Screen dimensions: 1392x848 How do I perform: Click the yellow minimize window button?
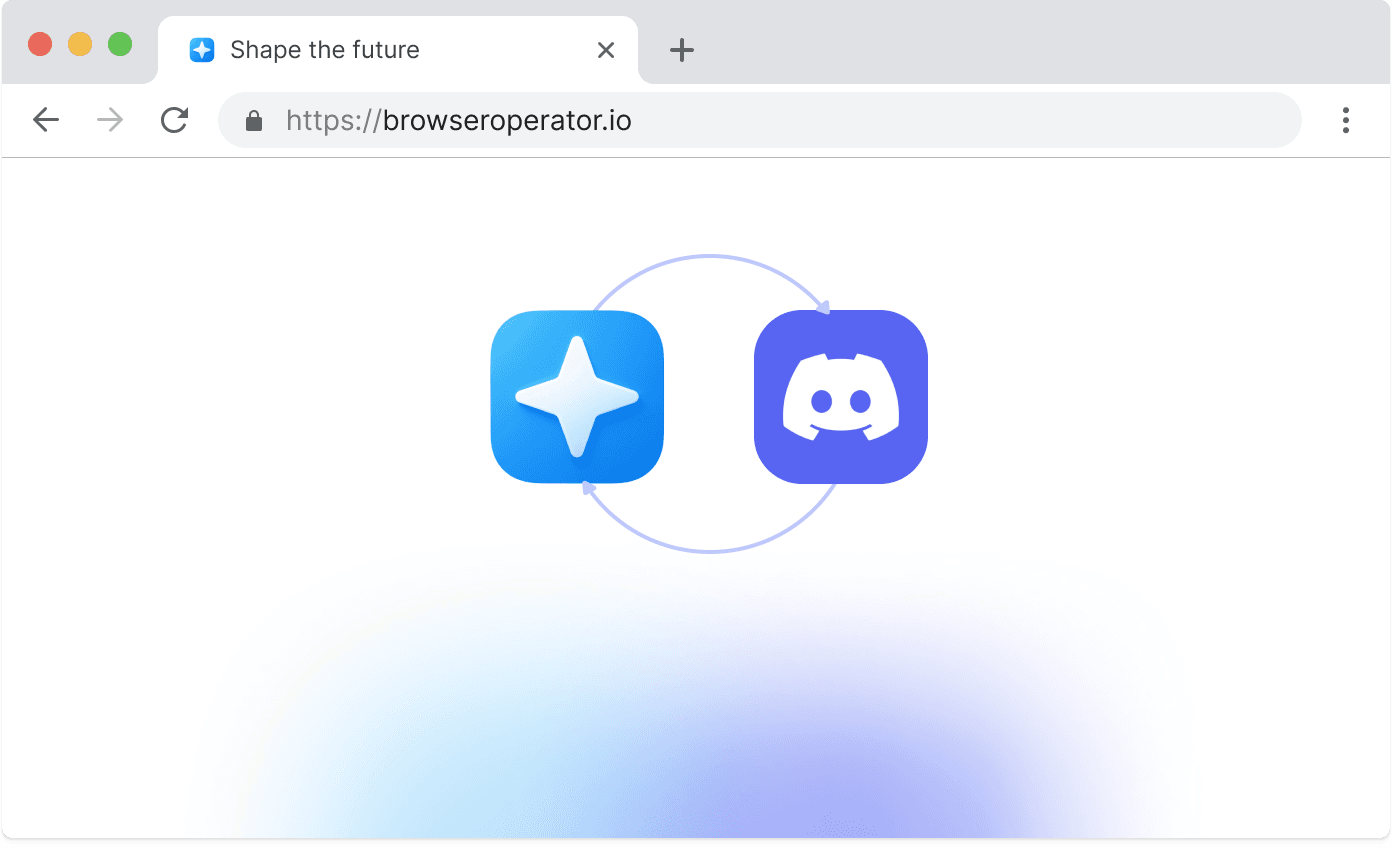pos(80,45)
